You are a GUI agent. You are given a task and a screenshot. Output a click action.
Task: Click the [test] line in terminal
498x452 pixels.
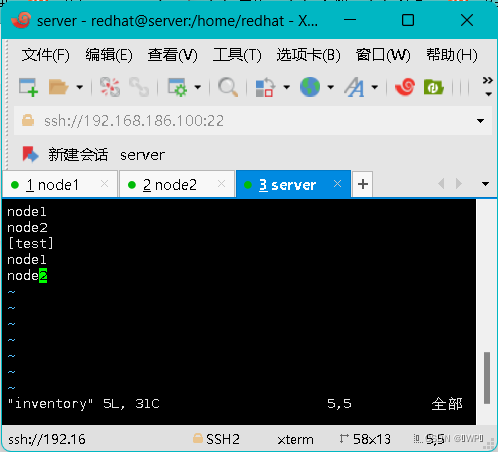[30, 244]
